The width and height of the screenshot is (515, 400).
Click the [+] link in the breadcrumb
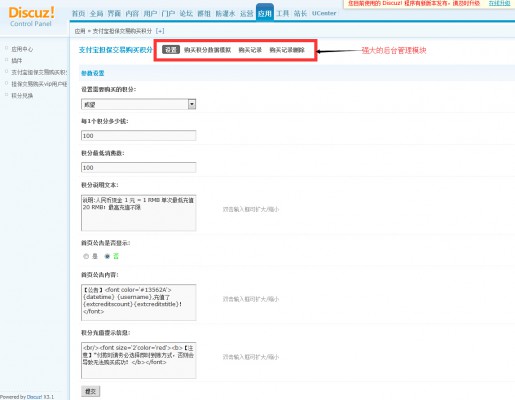click(160, 31)
